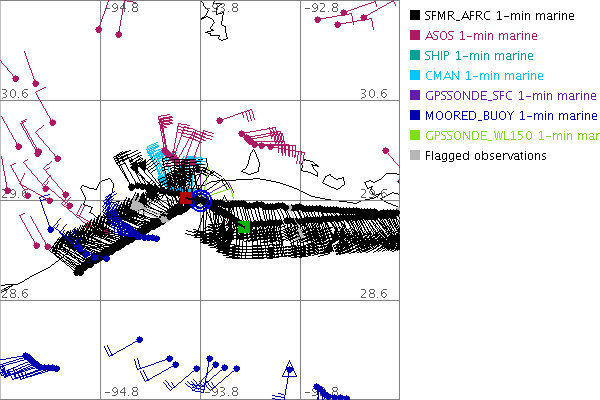Viewport: 600px width, 400px height.
Task: Click the magenta ASOS legend swatch
Action: click(414, 35)
